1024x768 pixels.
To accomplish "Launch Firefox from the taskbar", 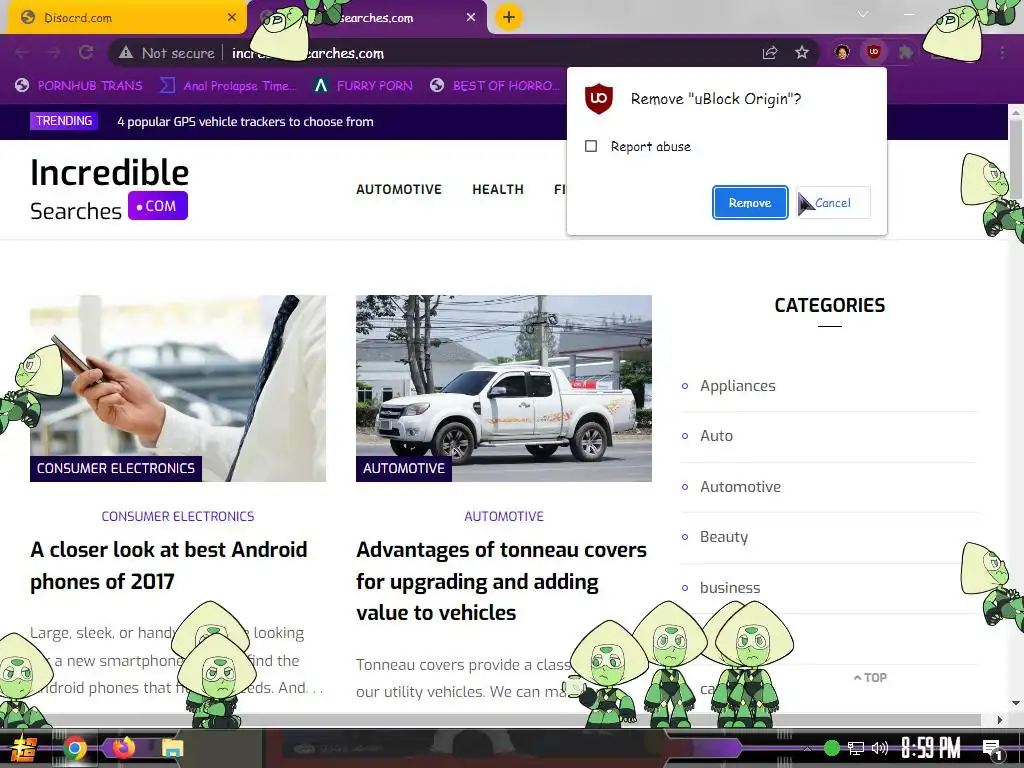I will [x=123, y=748].
